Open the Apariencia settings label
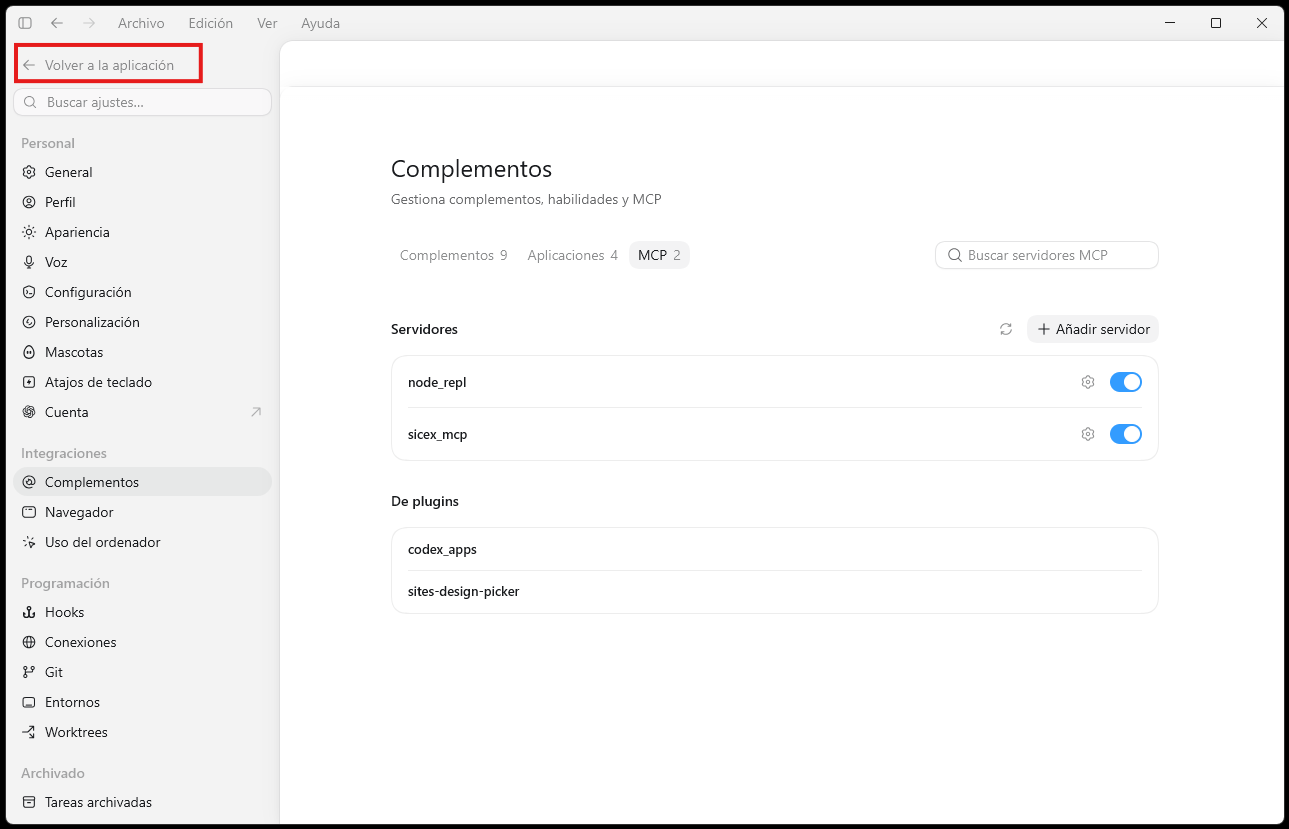The image size is (1289, 829). coord(77,232)
